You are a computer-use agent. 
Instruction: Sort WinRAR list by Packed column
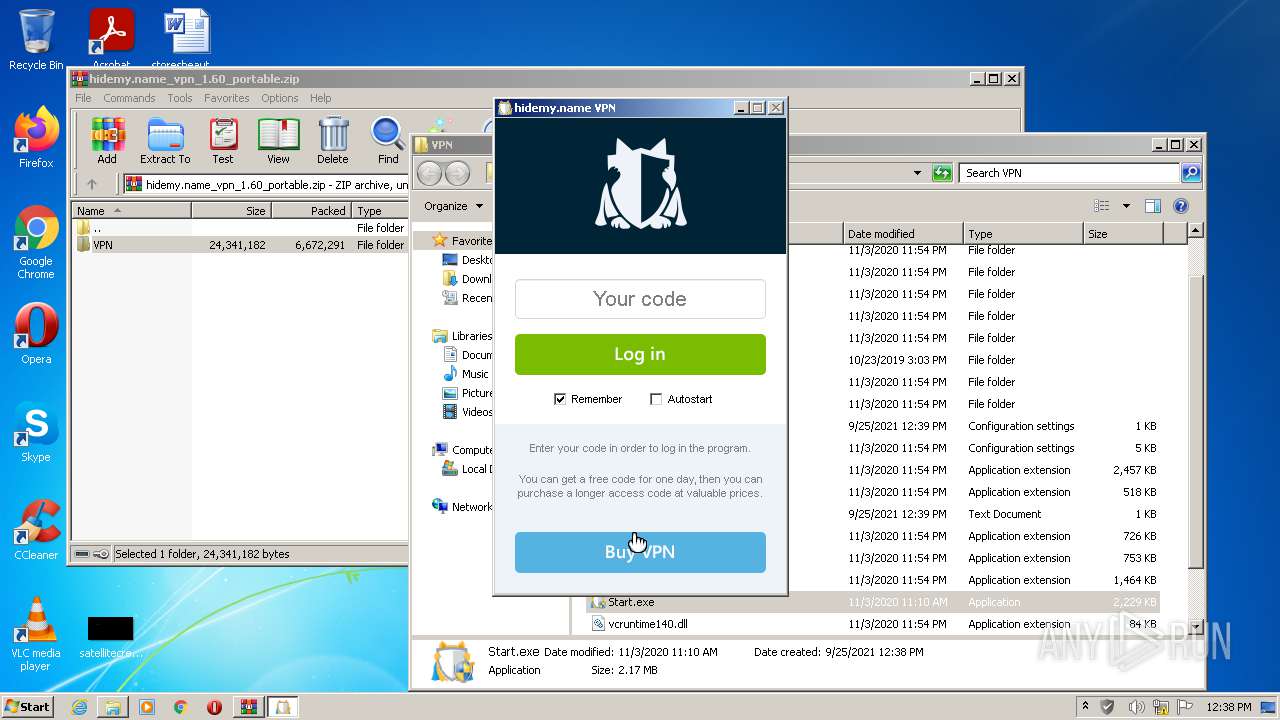310,211
